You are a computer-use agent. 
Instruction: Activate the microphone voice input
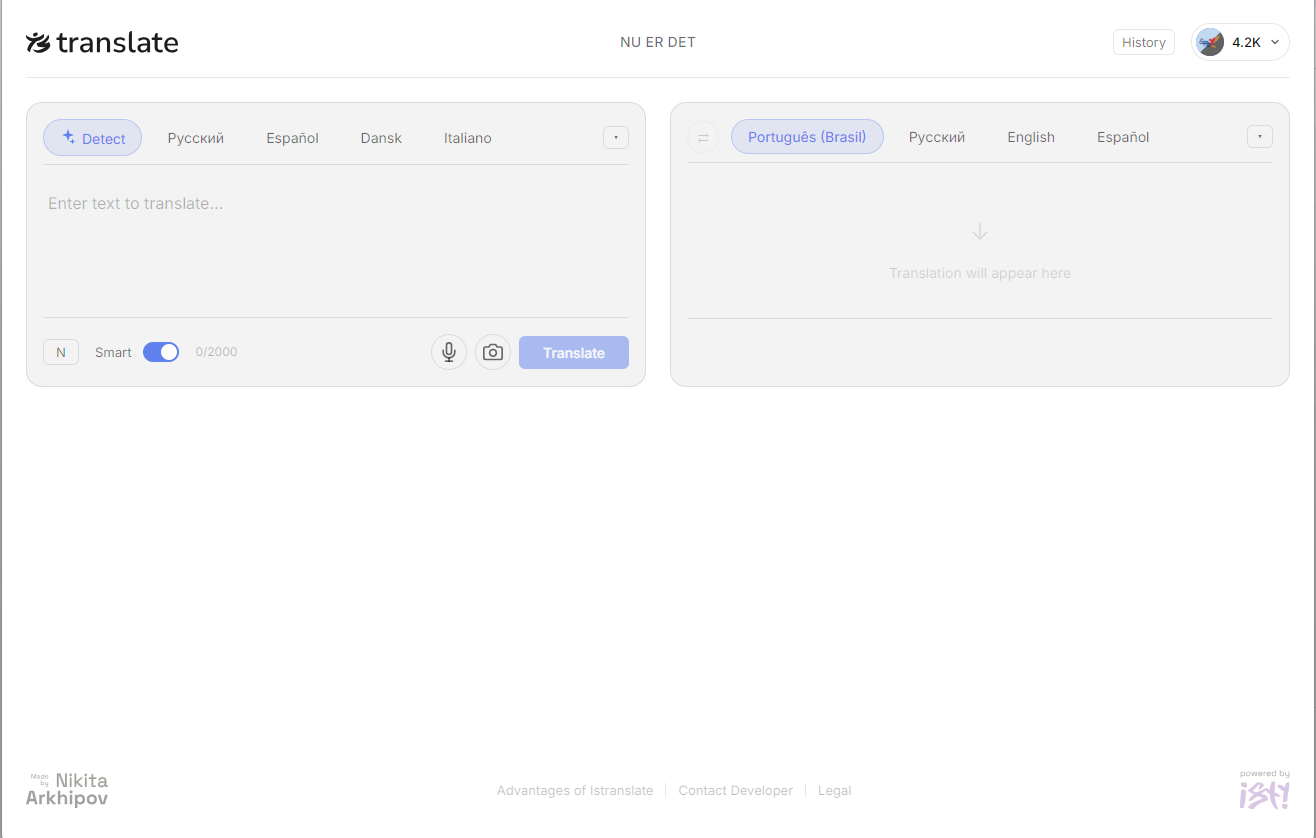pos(448,352)
